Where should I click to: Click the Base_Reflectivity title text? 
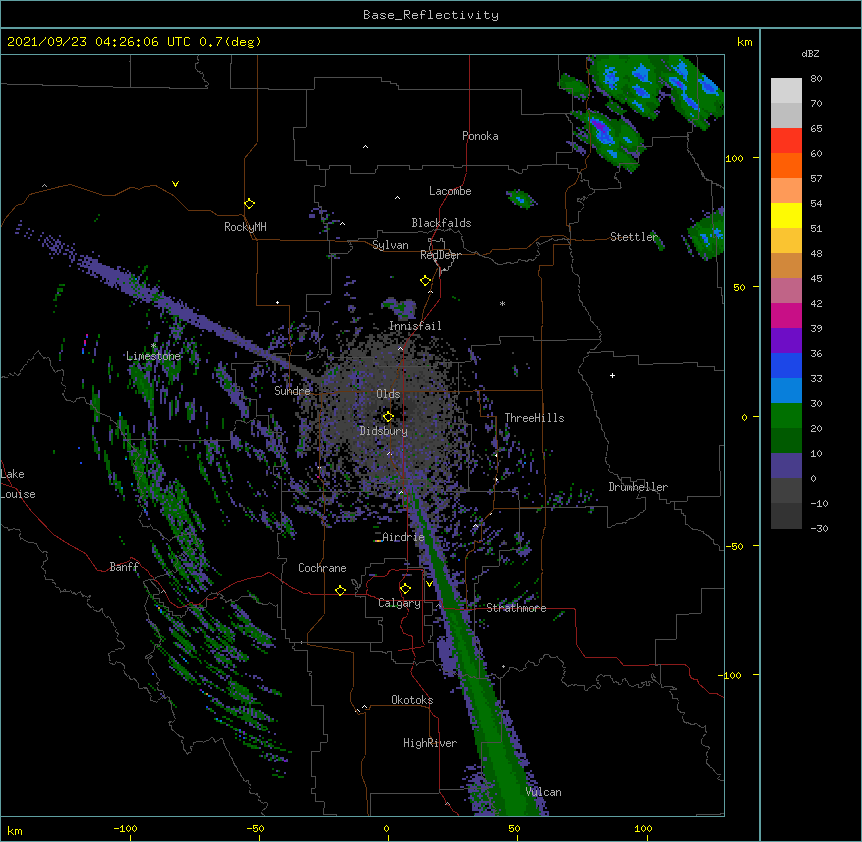click(x=431, y=15)
